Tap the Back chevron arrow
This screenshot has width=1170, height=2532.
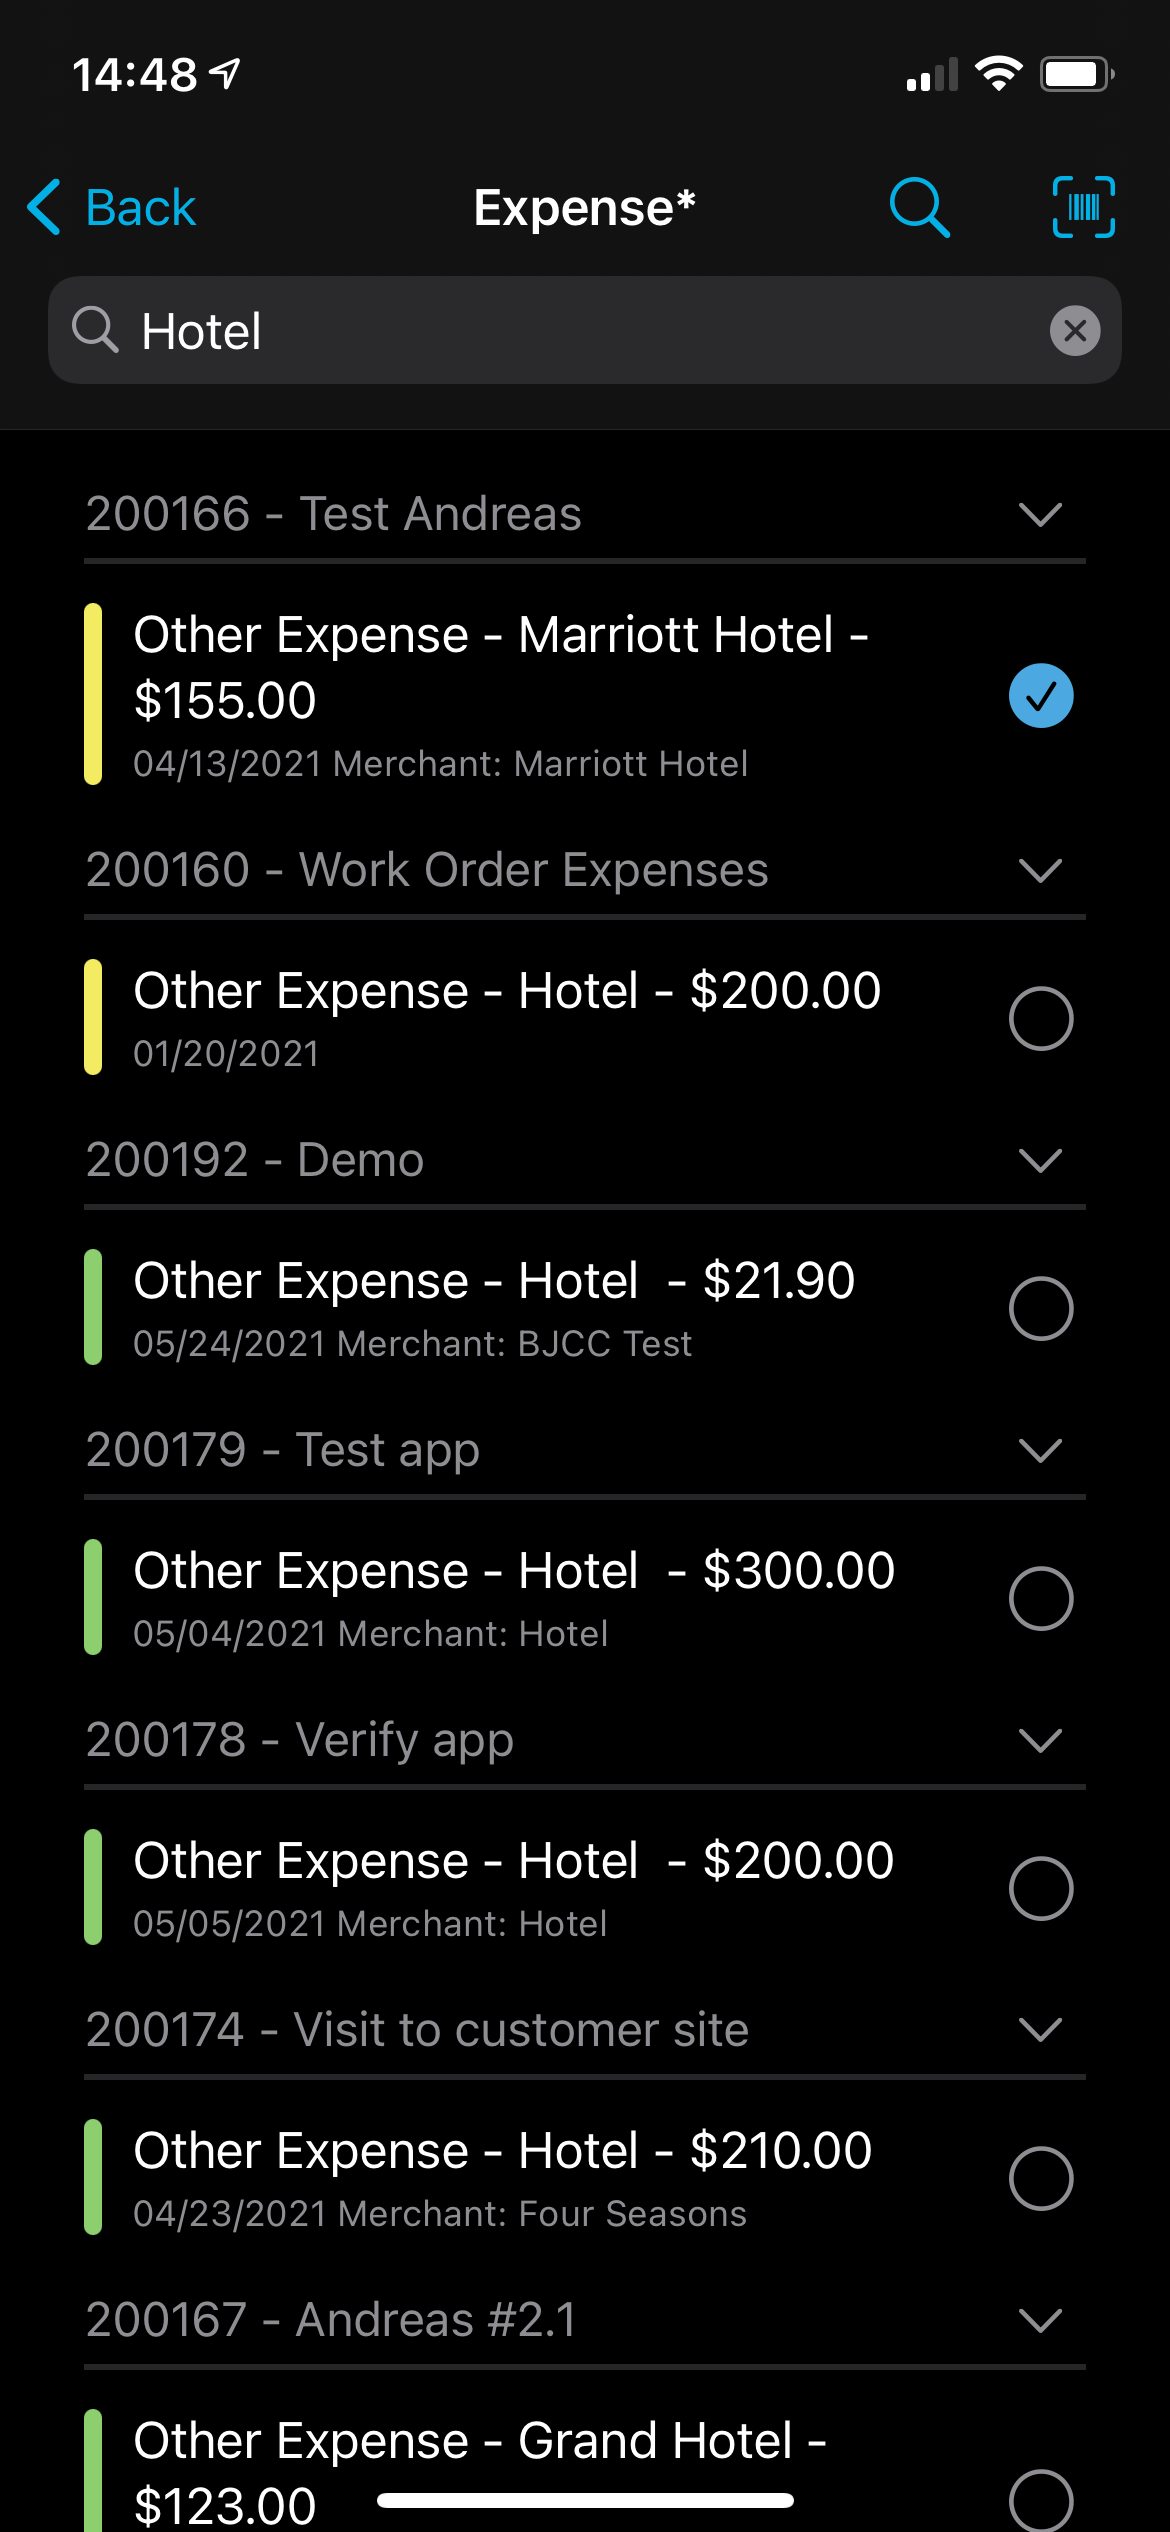(45, 207)
